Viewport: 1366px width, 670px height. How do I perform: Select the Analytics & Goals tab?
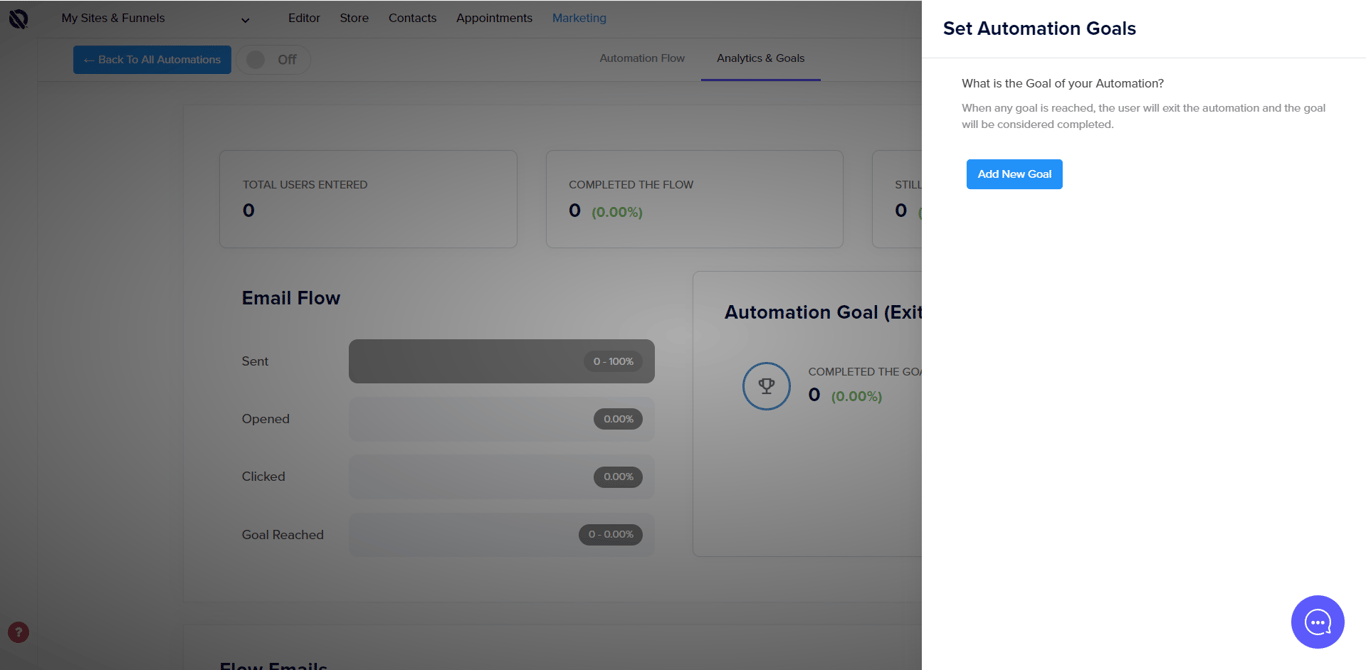point(760,58)
